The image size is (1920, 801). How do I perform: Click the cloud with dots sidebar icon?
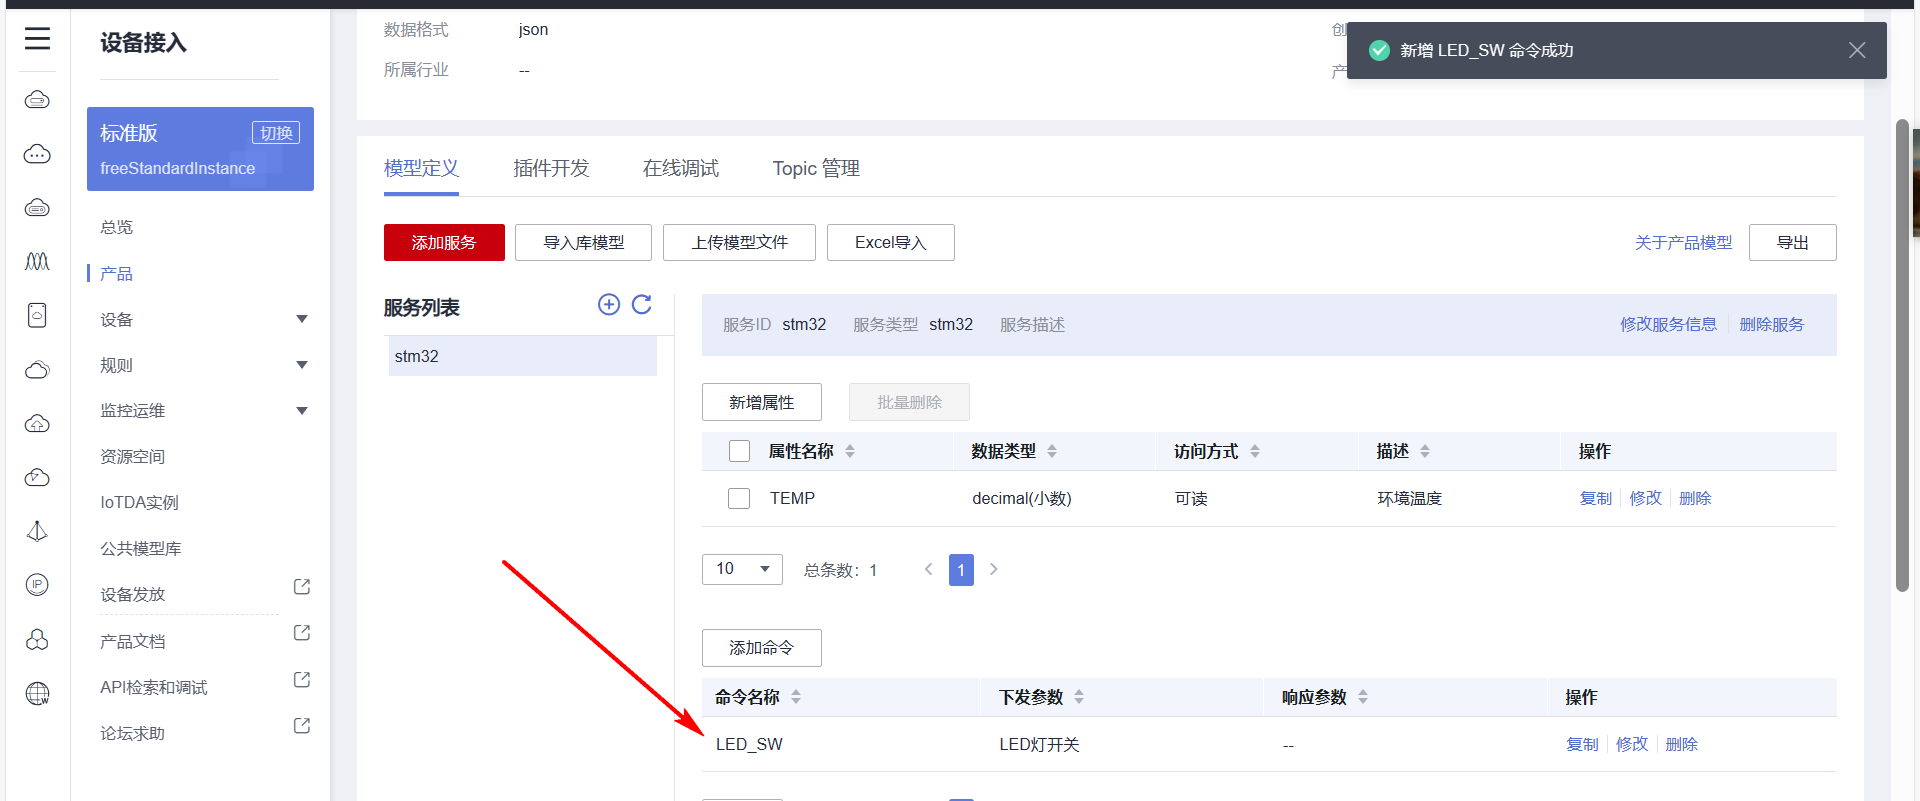point(37,154)
